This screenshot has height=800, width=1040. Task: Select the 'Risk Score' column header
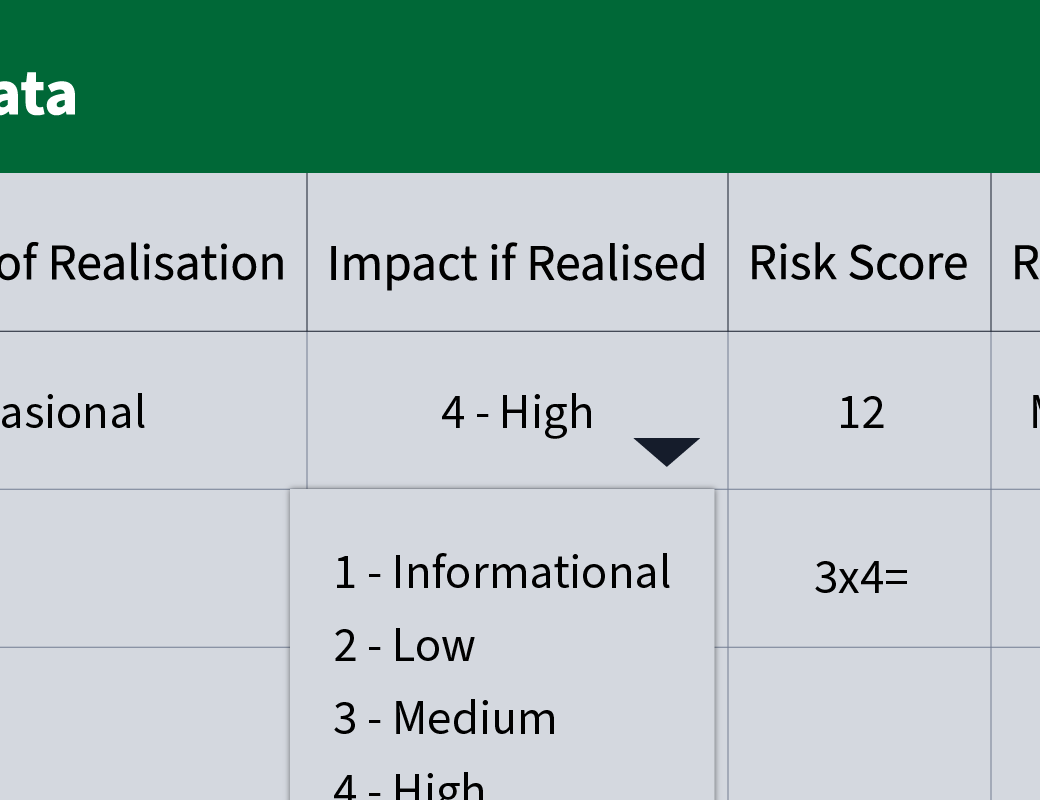tap(859, 263)
